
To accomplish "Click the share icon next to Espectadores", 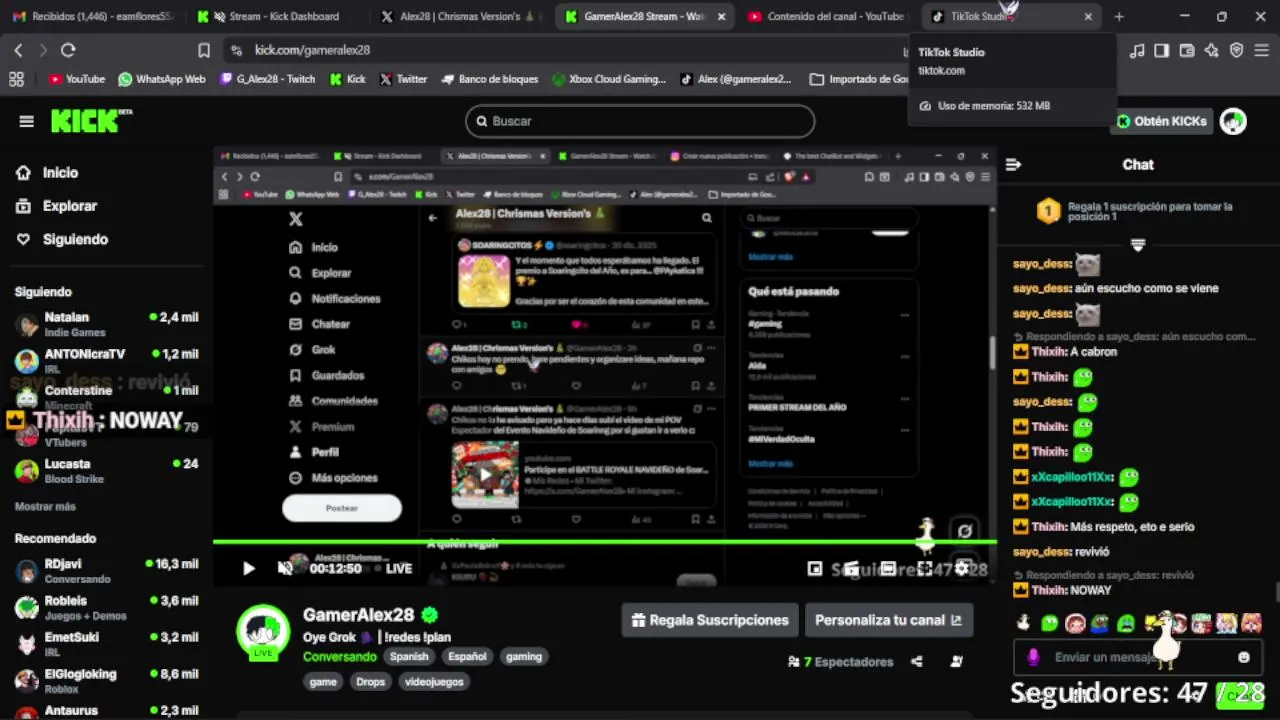I will coord(916,661).
